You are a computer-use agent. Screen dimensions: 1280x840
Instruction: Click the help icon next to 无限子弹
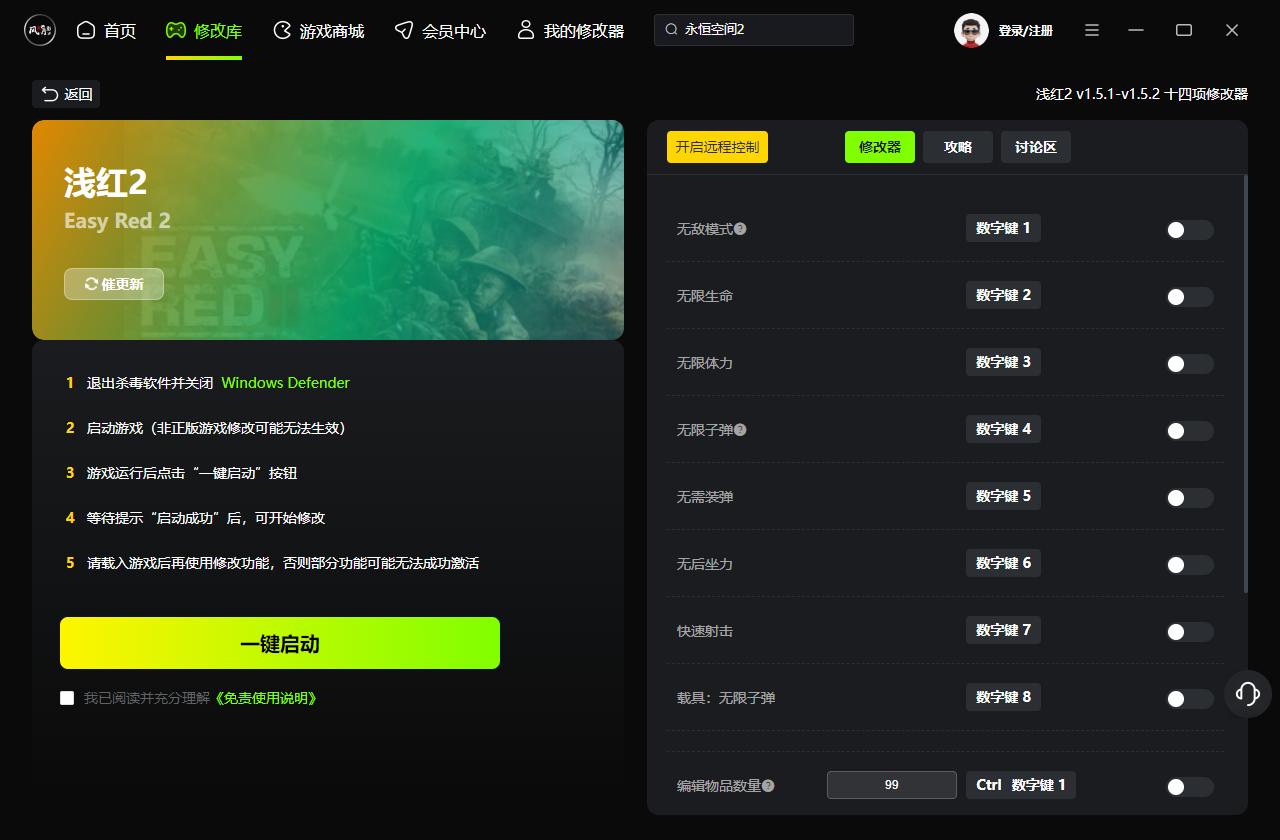[740, 430]
